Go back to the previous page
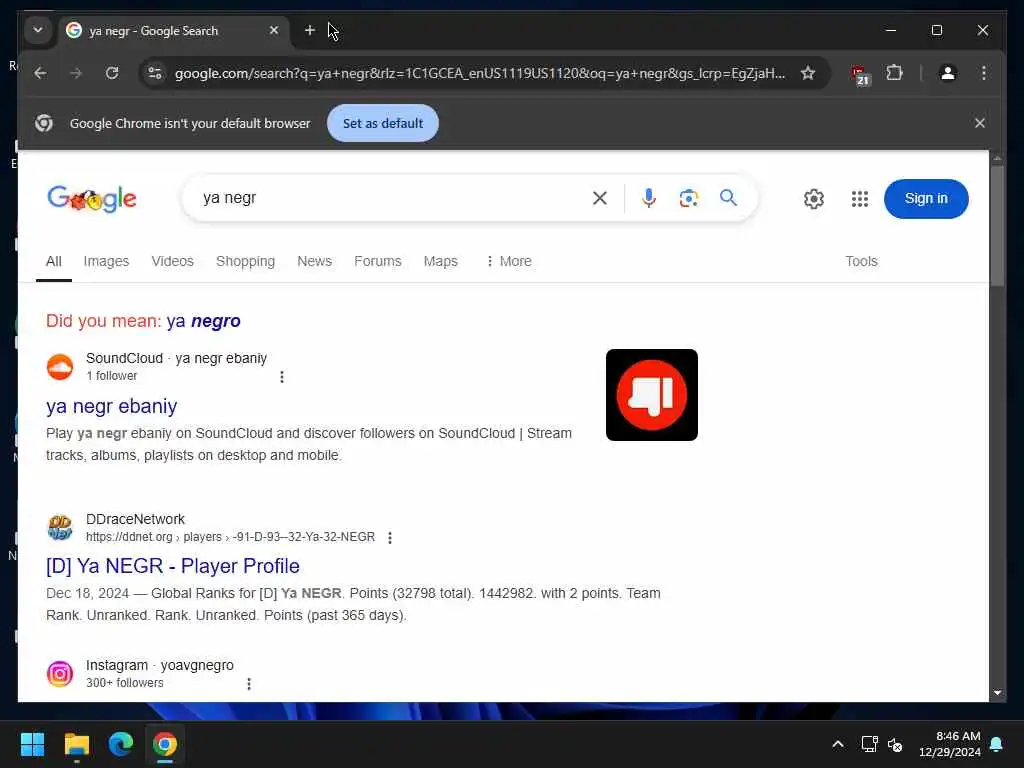Viewport: 1024px width, 768px height. coord(40,73)
